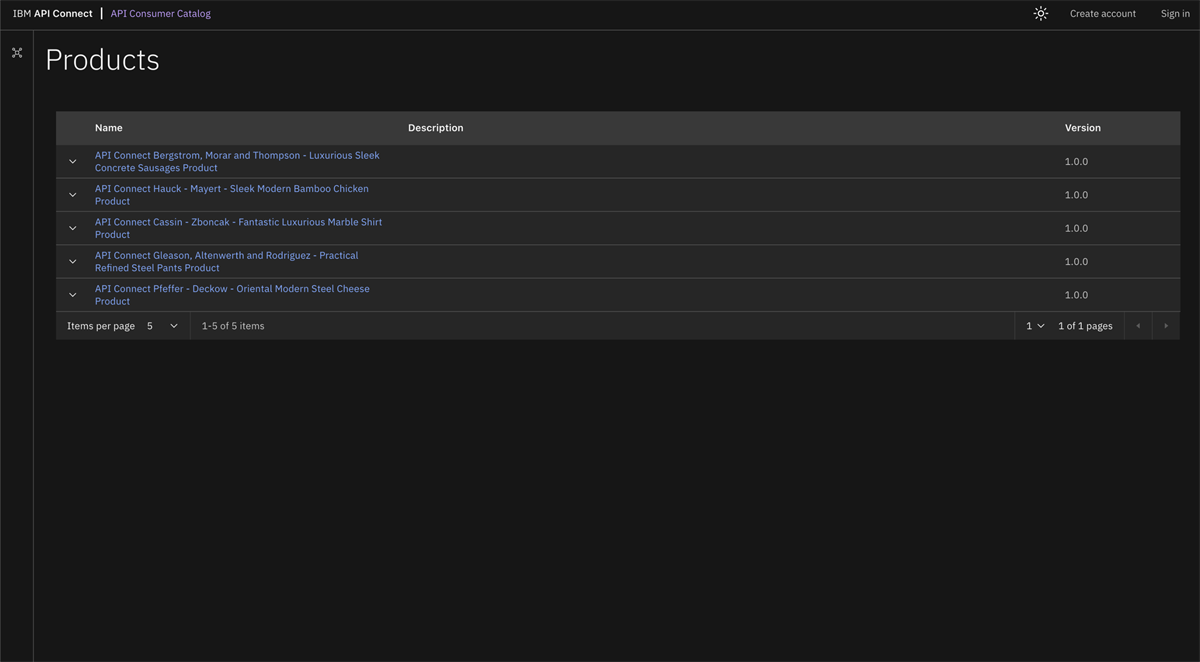Screen dimensions: 1200x662
Task: Open Cassin - Zboncak Marble Shirt product
Action: click(x=238, y=228)
